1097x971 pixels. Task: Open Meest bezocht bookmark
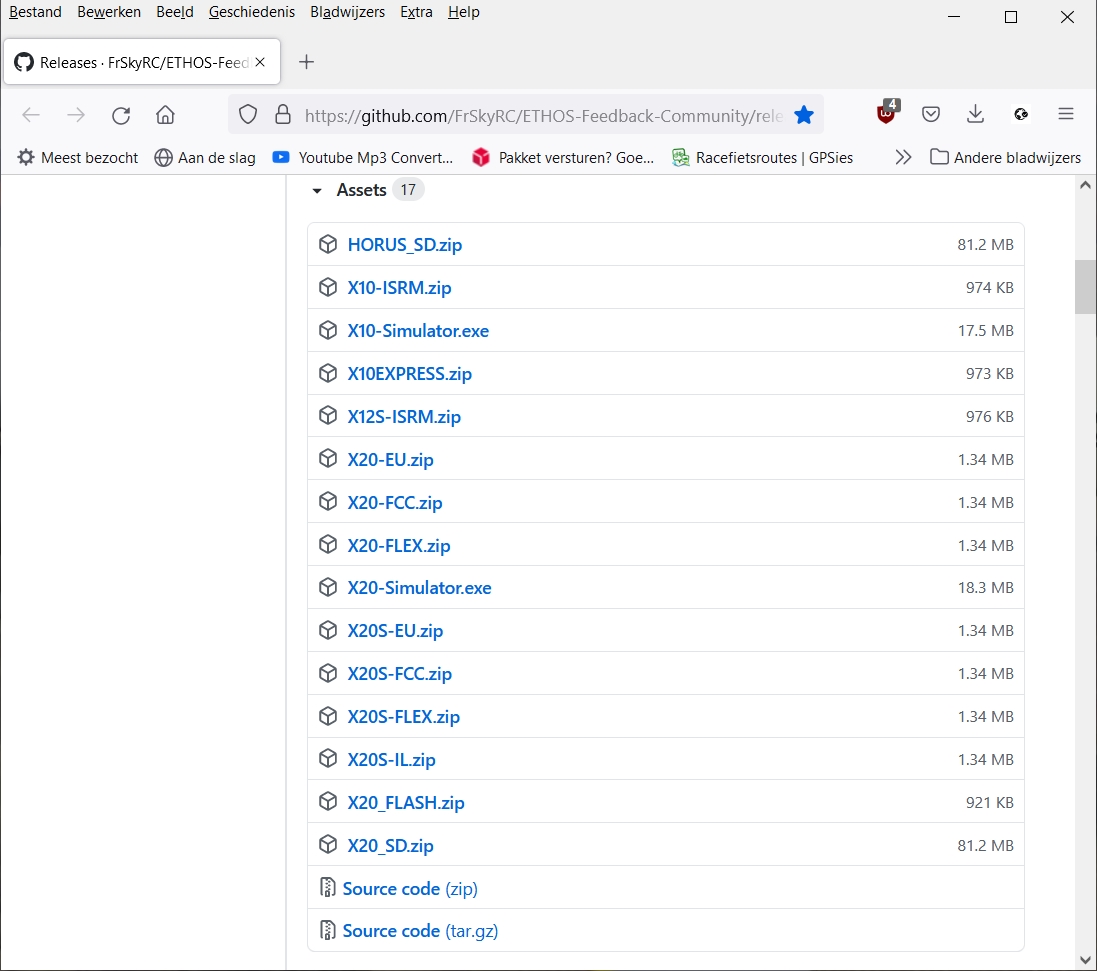pos(78,157)
